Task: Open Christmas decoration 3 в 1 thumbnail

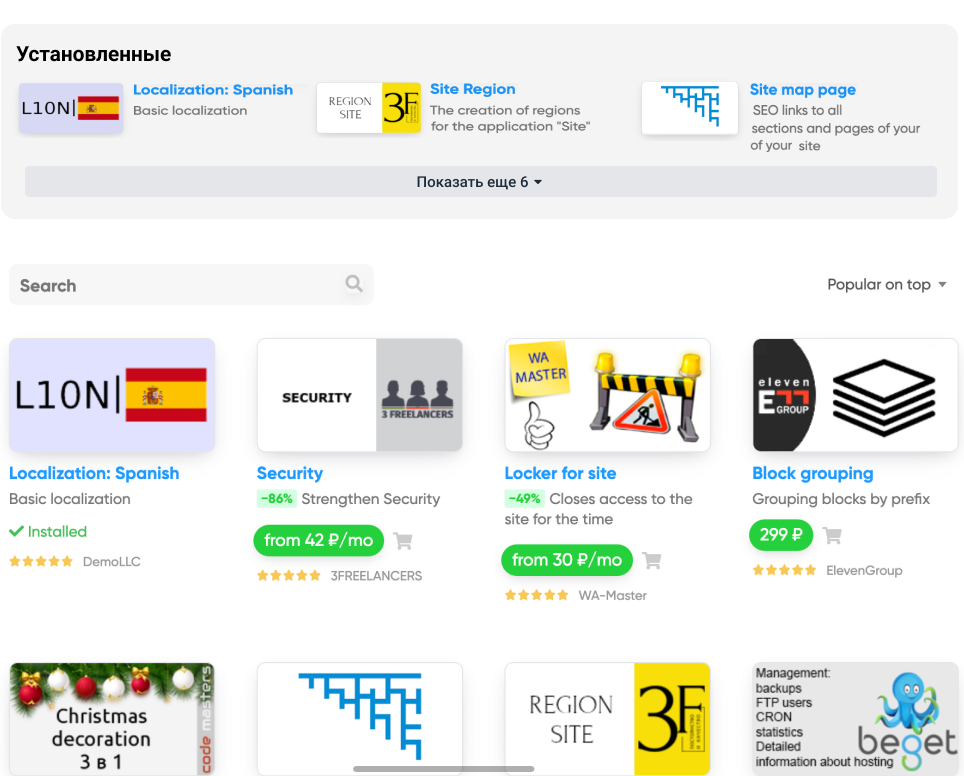Action: pos(112,719)
